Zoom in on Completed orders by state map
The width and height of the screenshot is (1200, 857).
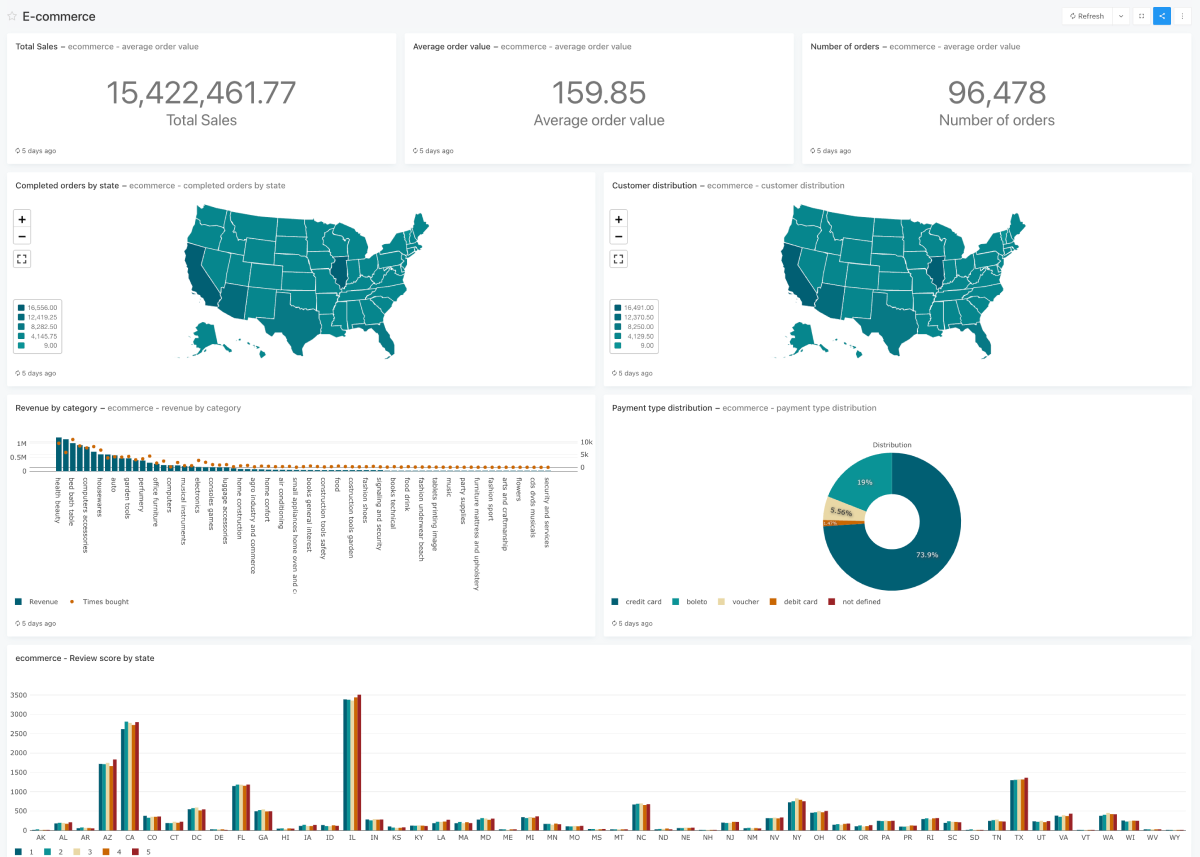point(22,218)
